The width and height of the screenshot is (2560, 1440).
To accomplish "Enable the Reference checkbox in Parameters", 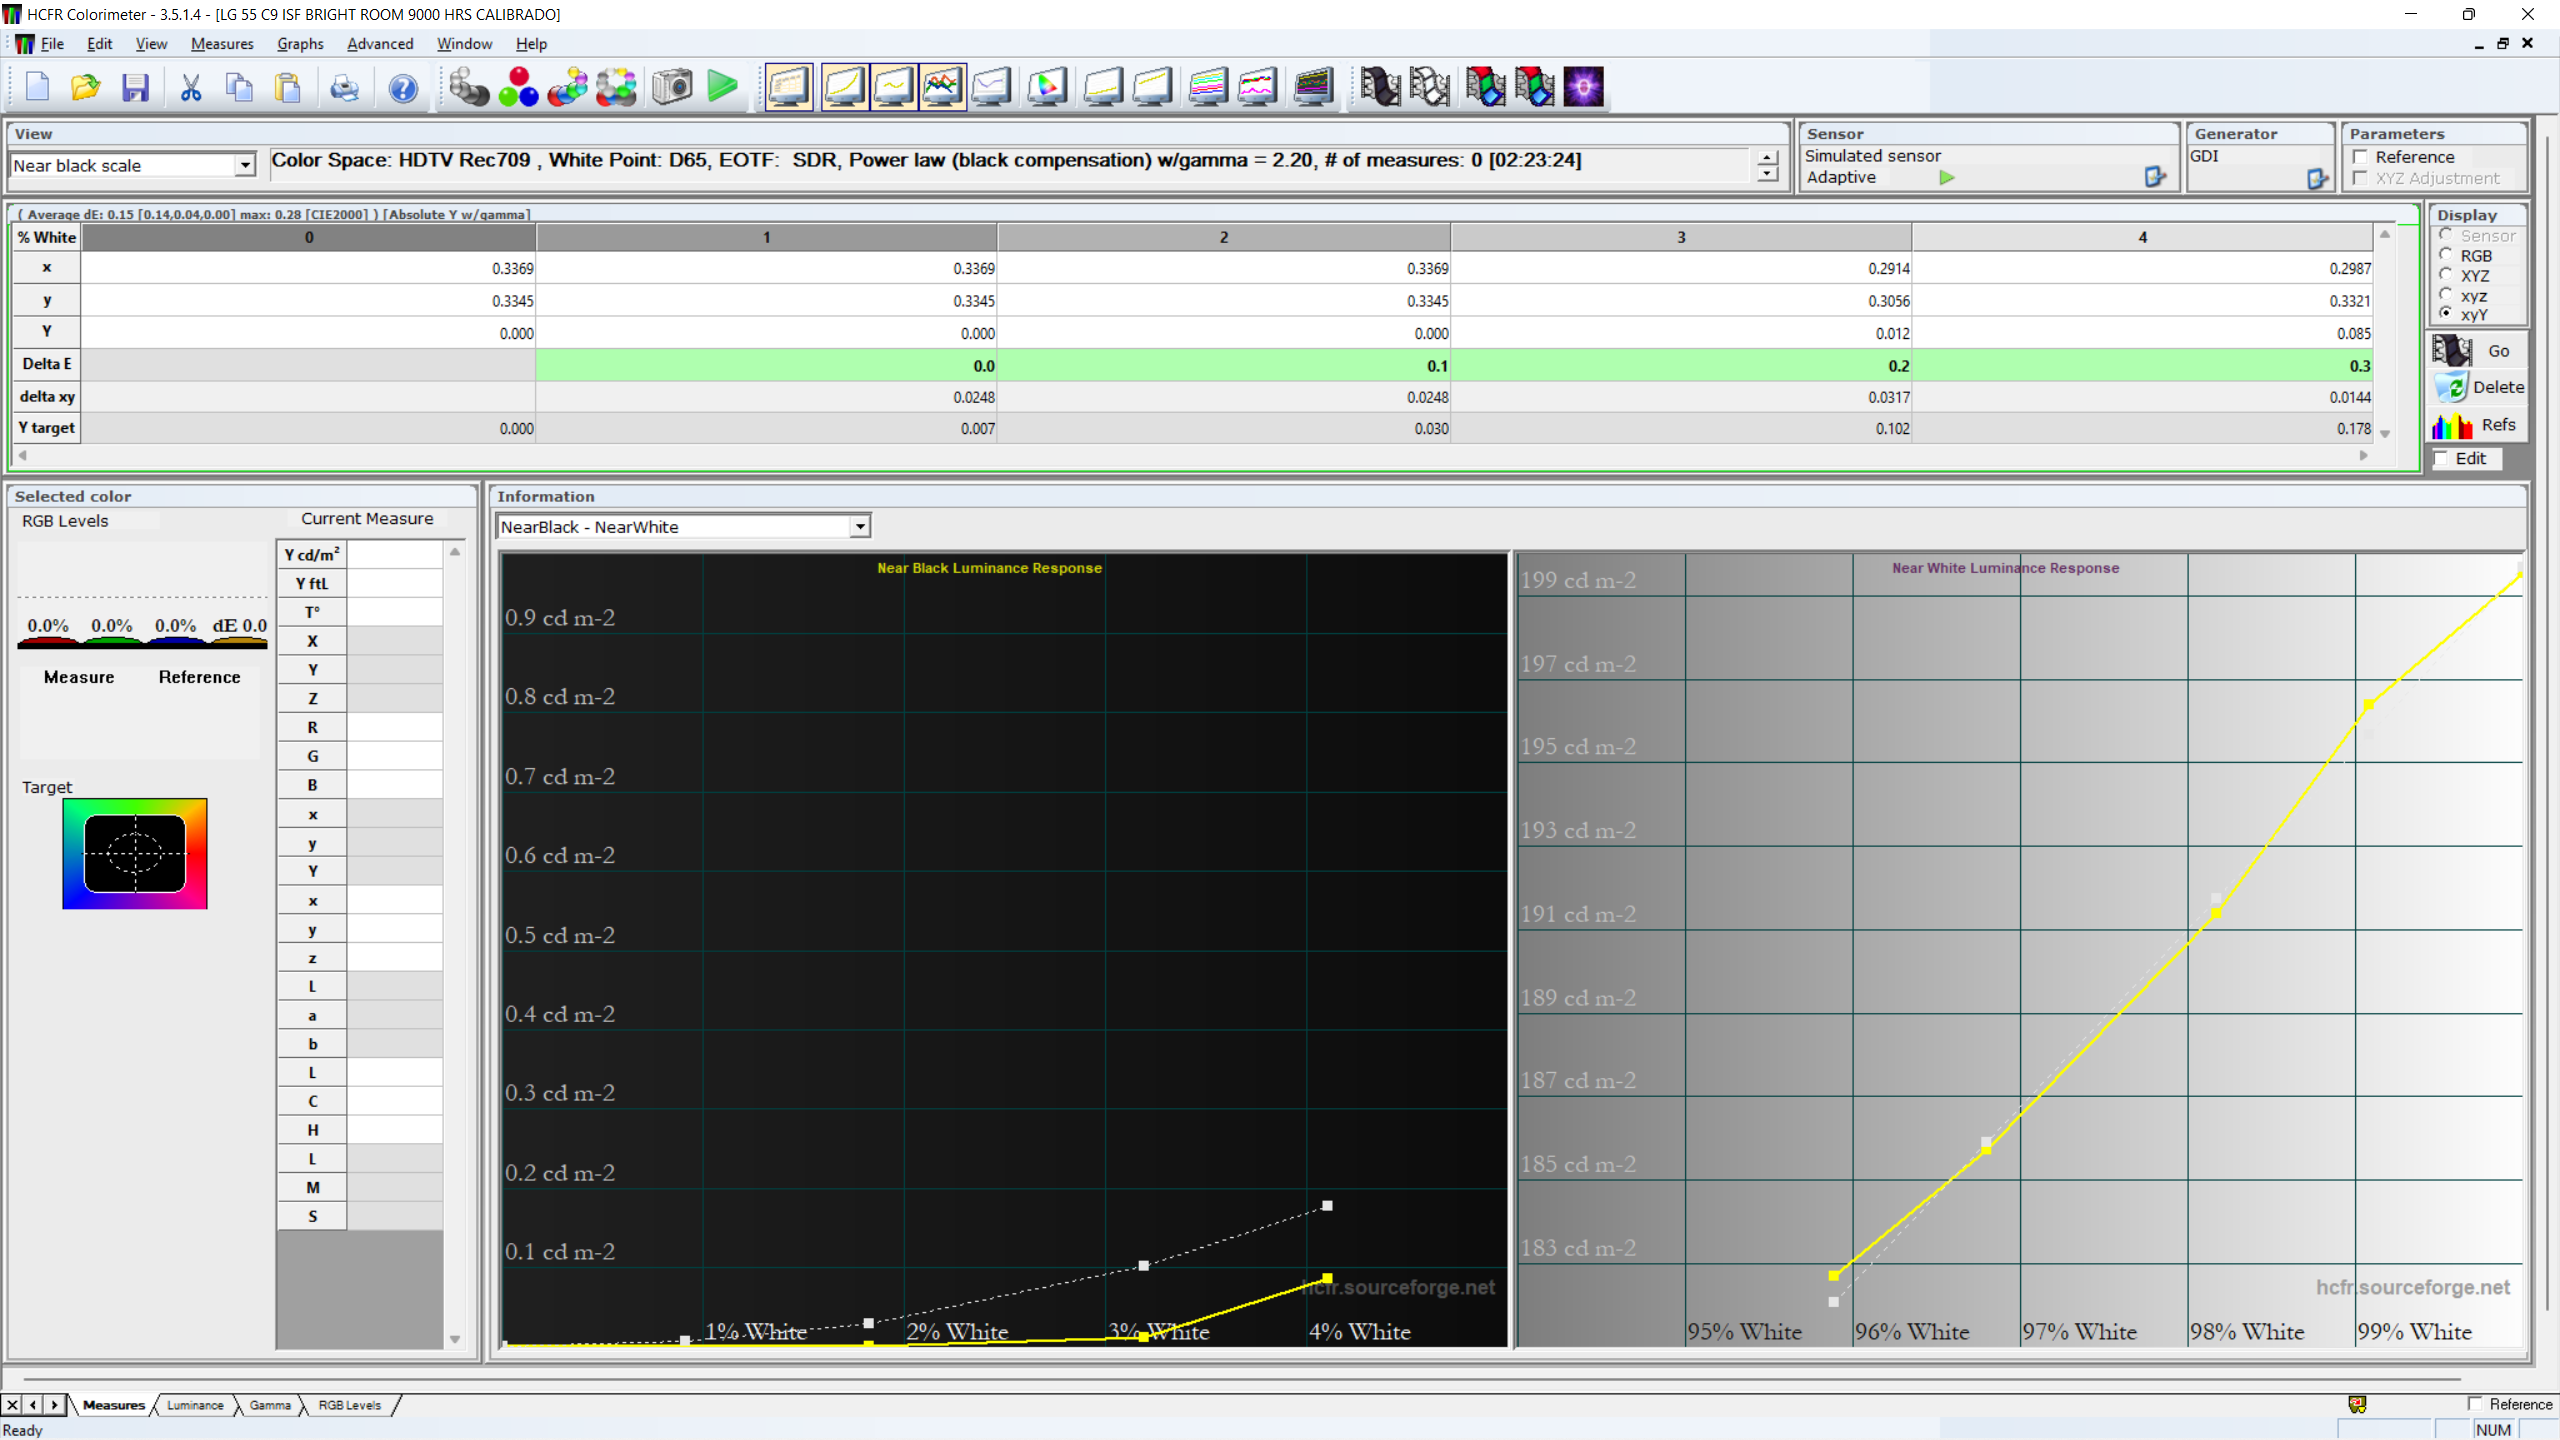I will point(2361,157).
